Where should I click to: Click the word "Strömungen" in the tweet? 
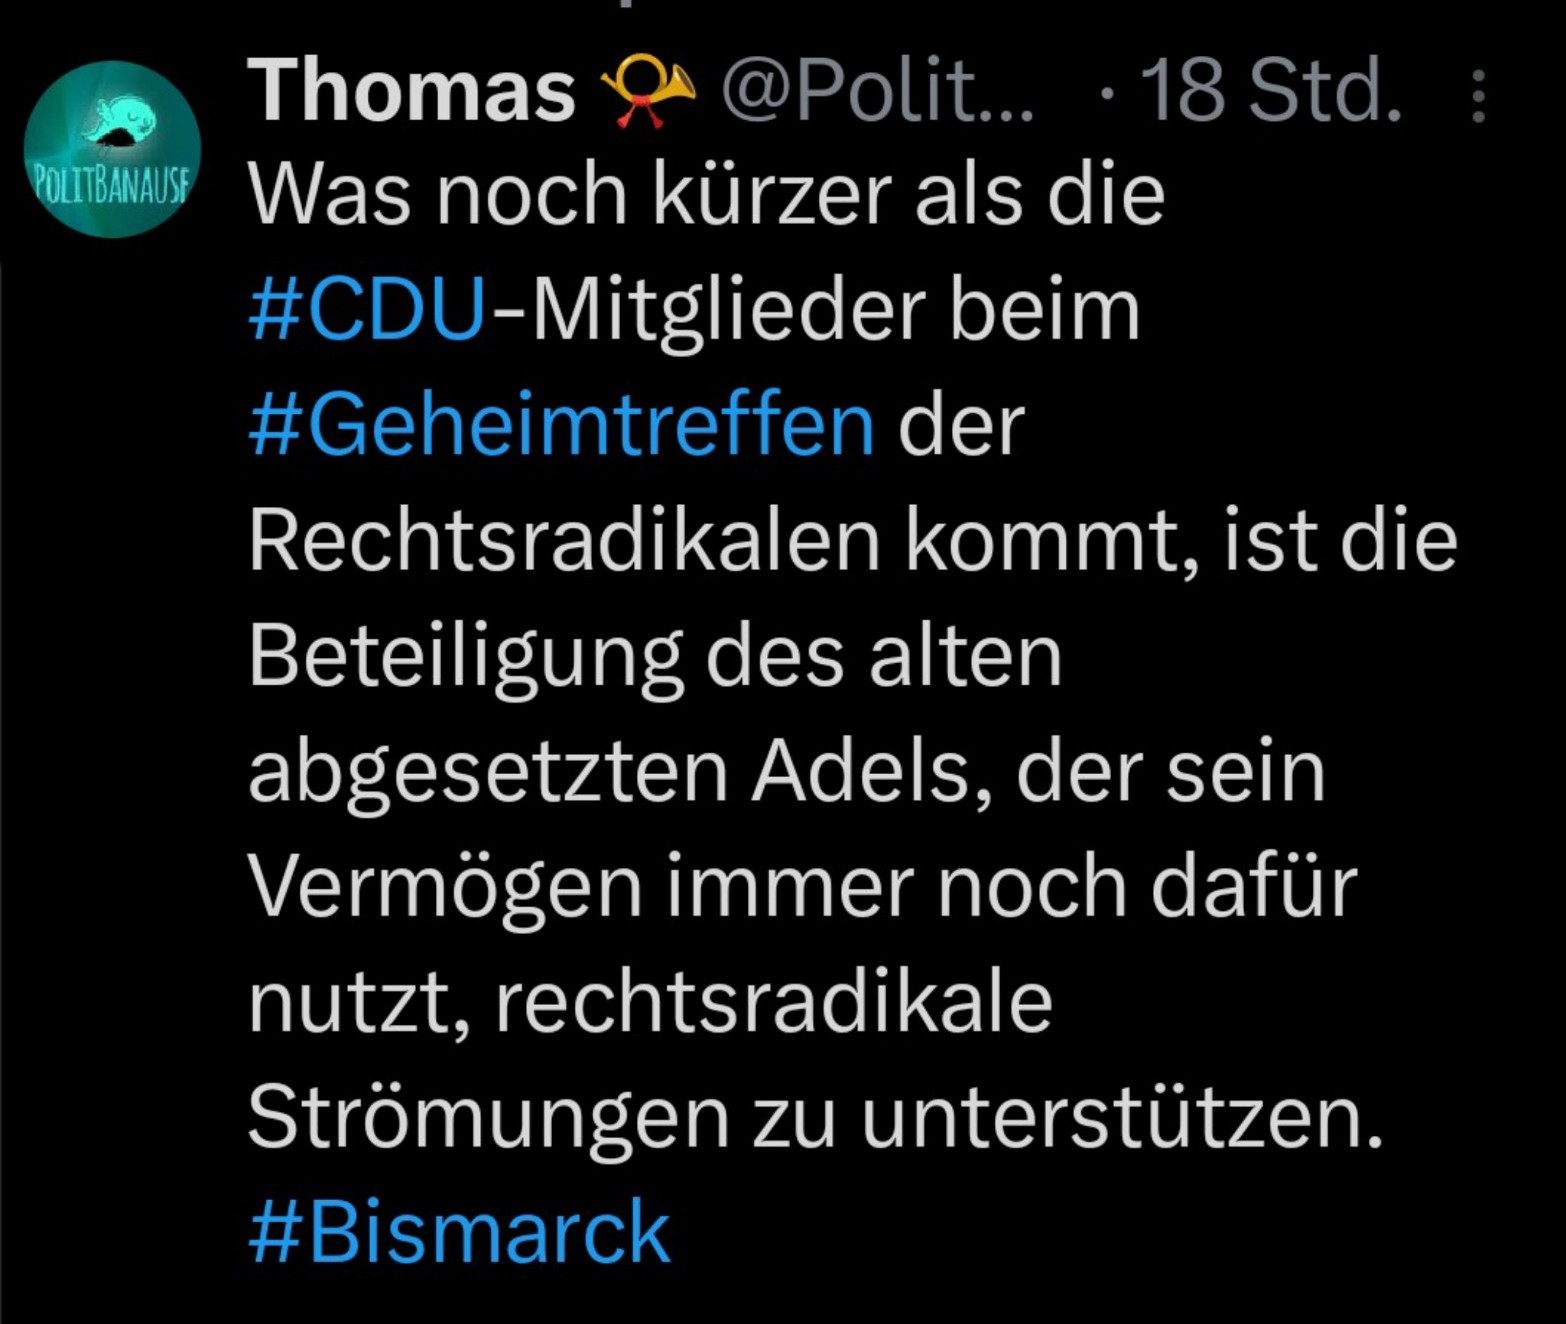click(x=488, y=1117)
